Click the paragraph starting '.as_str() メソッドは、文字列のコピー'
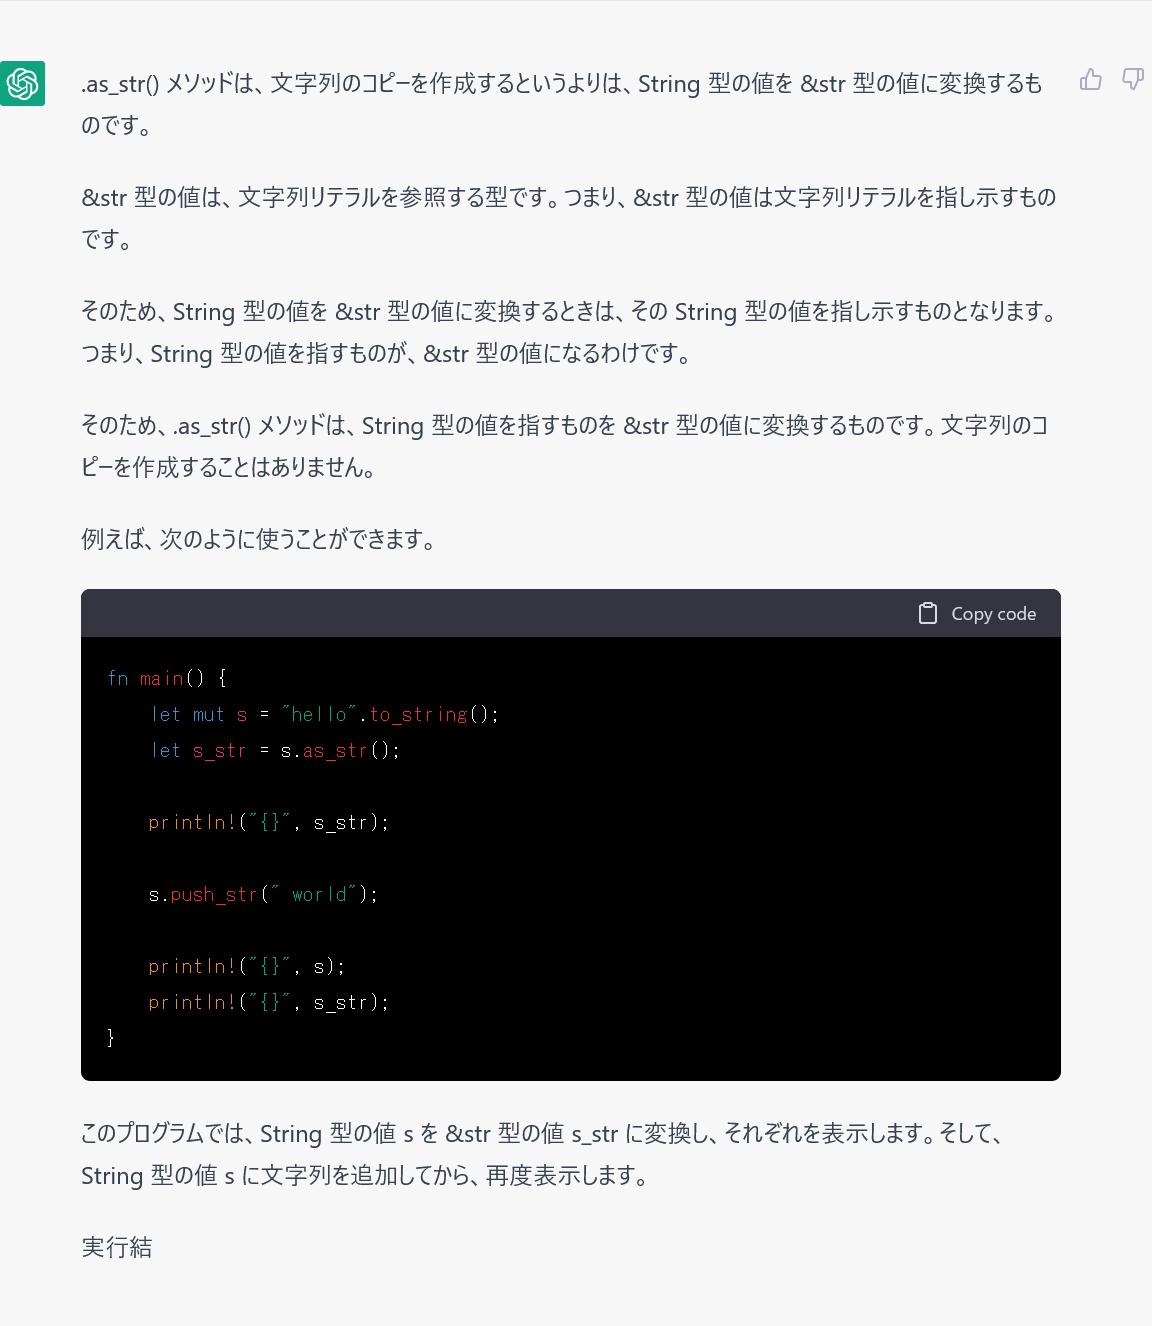Image resolution: width=1152 pixels, height=1326 pixels. coord(562,104)
